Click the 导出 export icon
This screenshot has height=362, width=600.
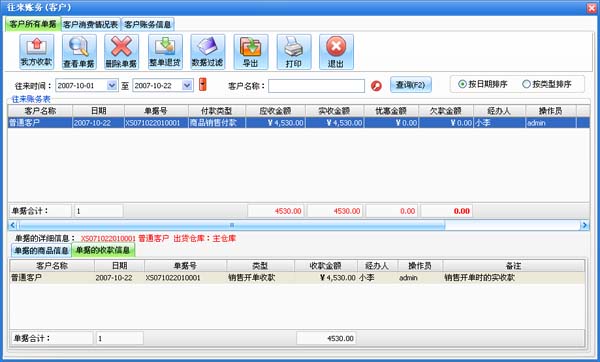click(251, 52)
